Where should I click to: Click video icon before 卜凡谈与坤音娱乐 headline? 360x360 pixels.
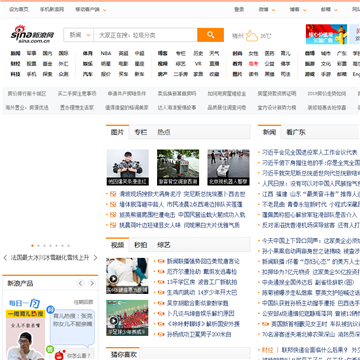click(161, 314)
